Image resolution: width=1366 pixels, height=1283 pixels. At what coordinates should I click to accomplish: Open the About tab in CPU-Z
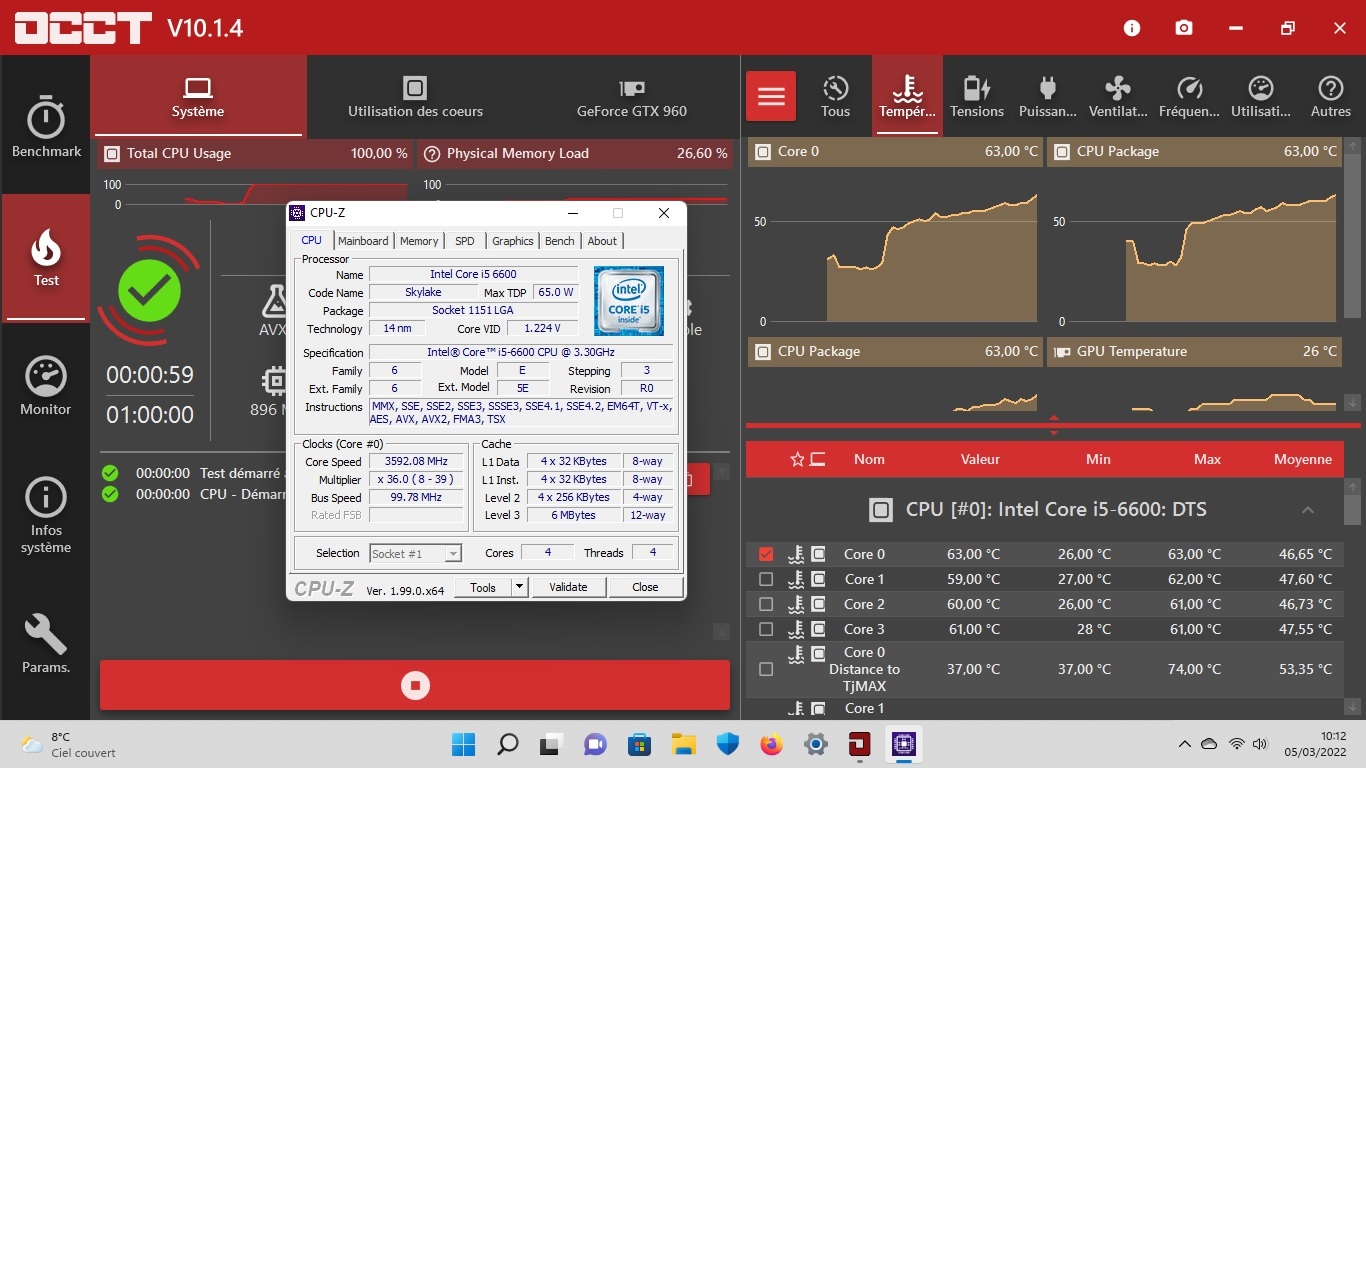coord(602,241)
